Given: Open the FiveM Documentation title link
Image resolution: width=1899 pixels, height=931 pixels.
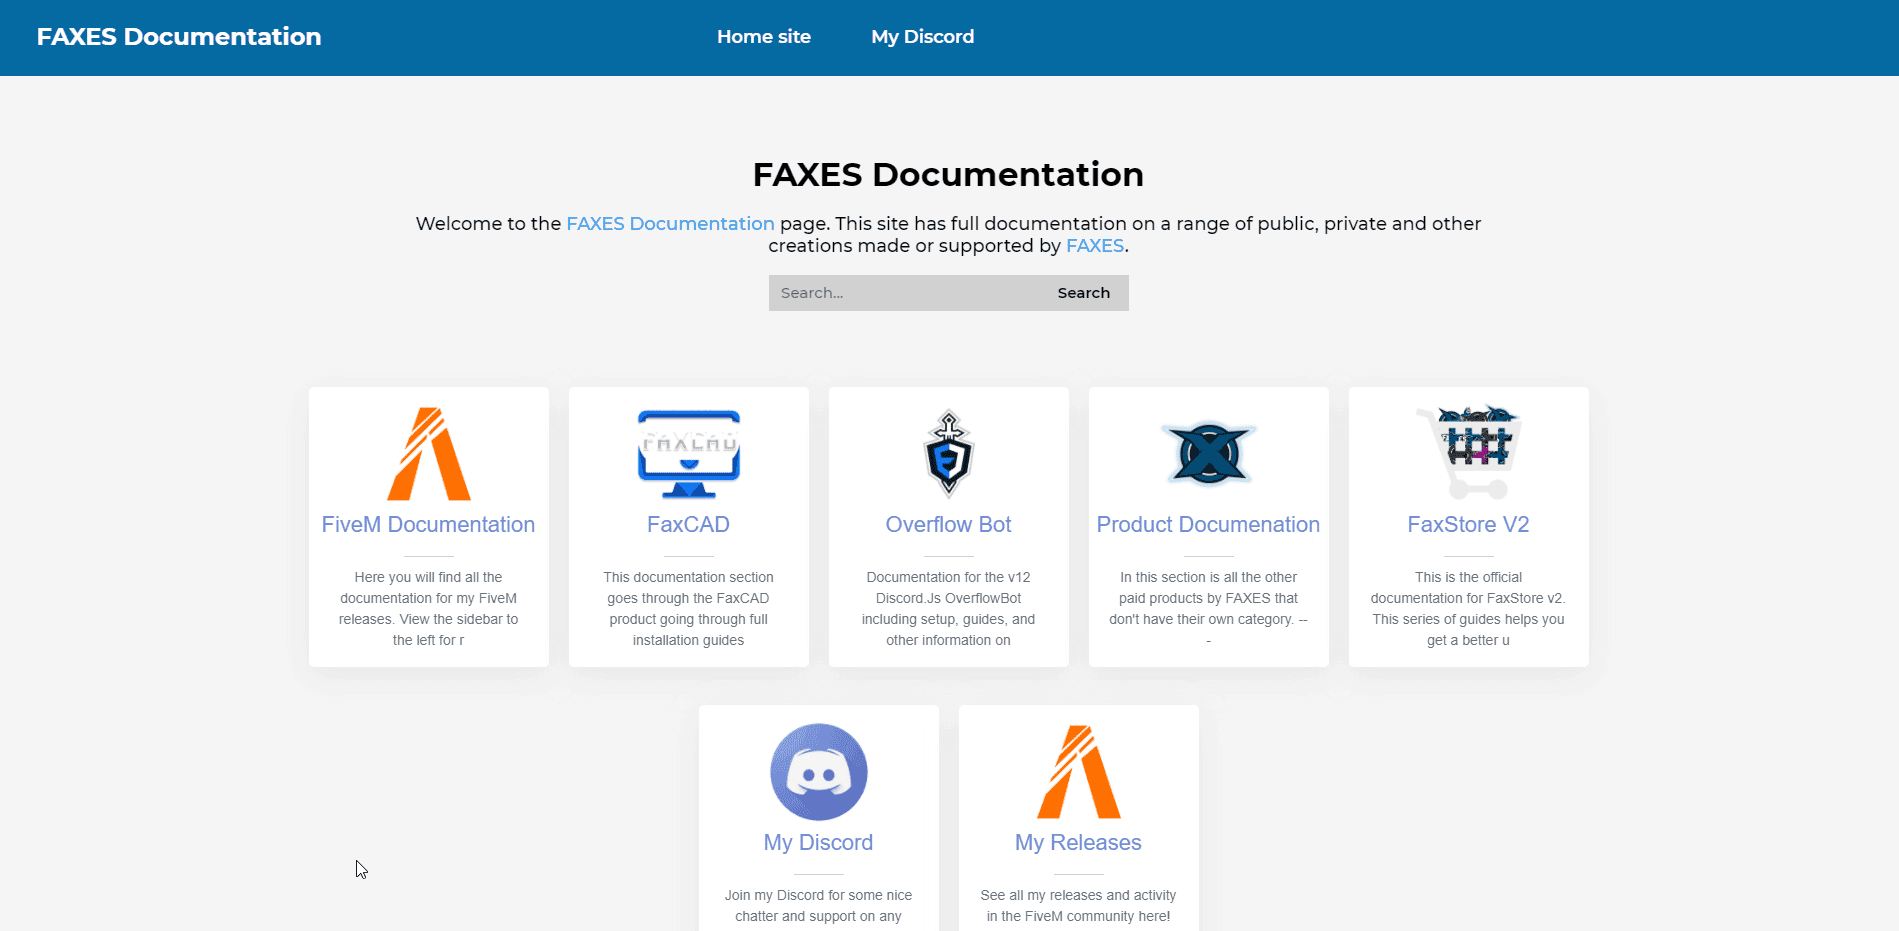Looking at the screenshot, I should coord(429,525).
